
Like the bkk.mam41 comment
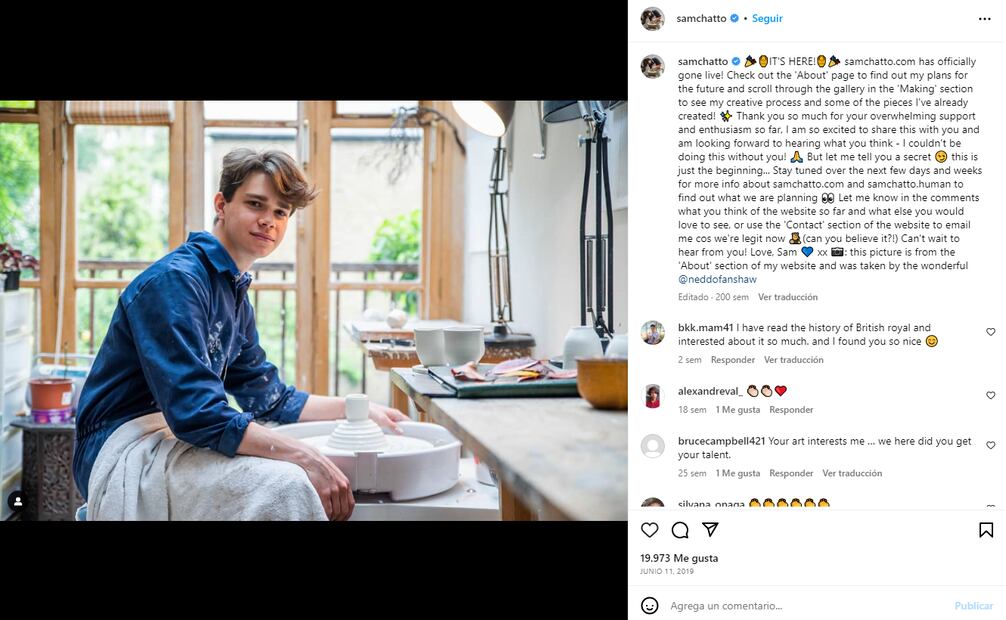[x=991, y=332]
